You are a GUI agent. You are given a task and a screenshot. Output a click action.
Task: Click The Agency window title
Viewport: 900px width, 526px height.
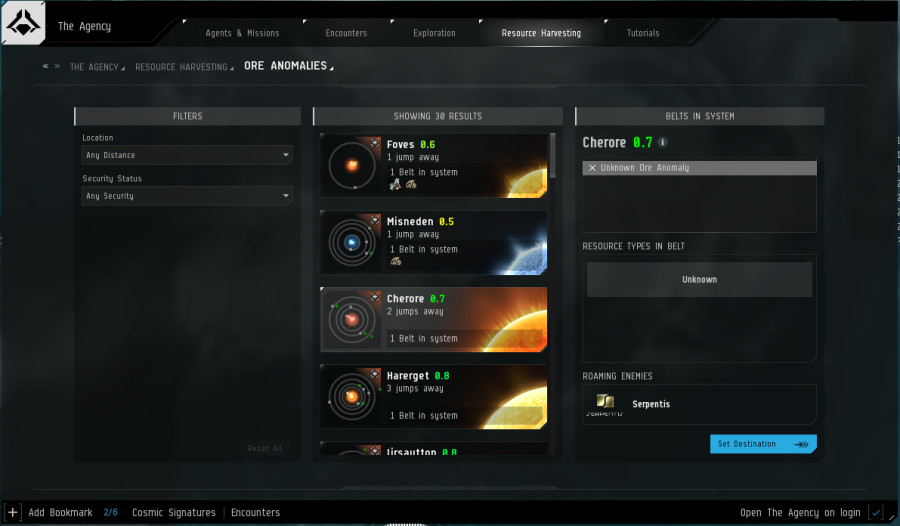pyautogui.click(x=84, y=26)
